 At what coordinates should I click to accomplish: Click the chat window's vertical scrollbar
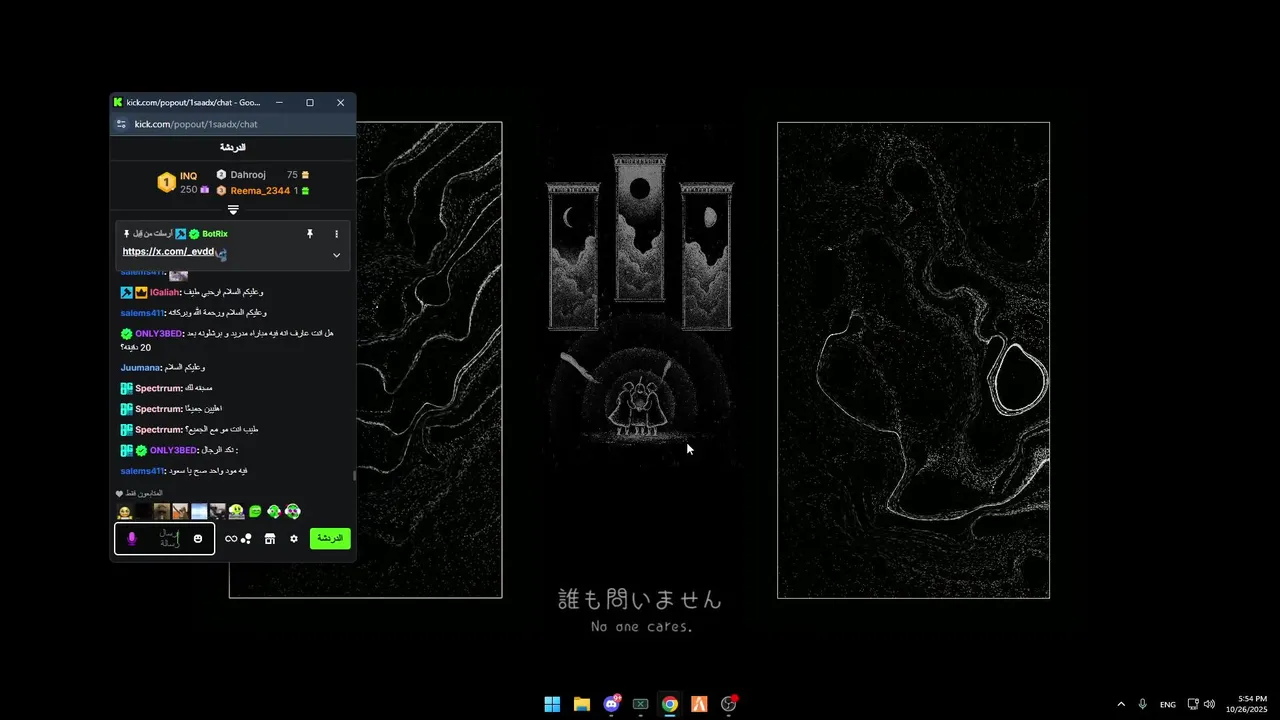(x=354, y=475)
